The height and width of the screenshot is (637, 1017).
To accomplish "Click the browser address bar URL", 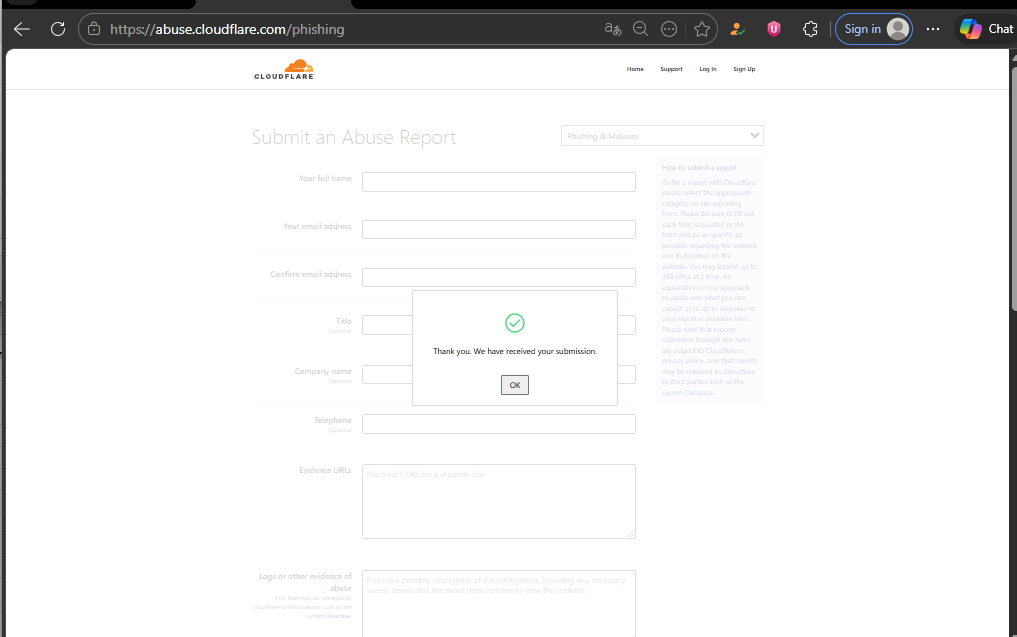I will pos(227,29).
